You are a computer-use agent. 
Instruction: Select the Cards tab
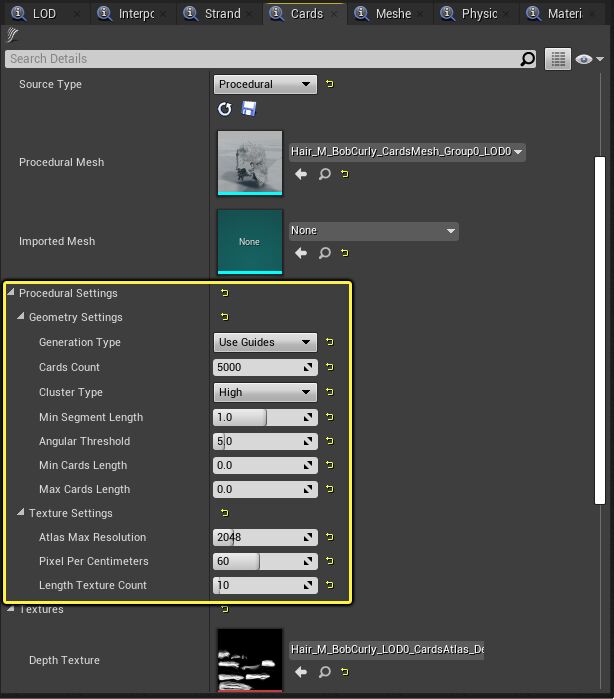click(x=304, y=14)
